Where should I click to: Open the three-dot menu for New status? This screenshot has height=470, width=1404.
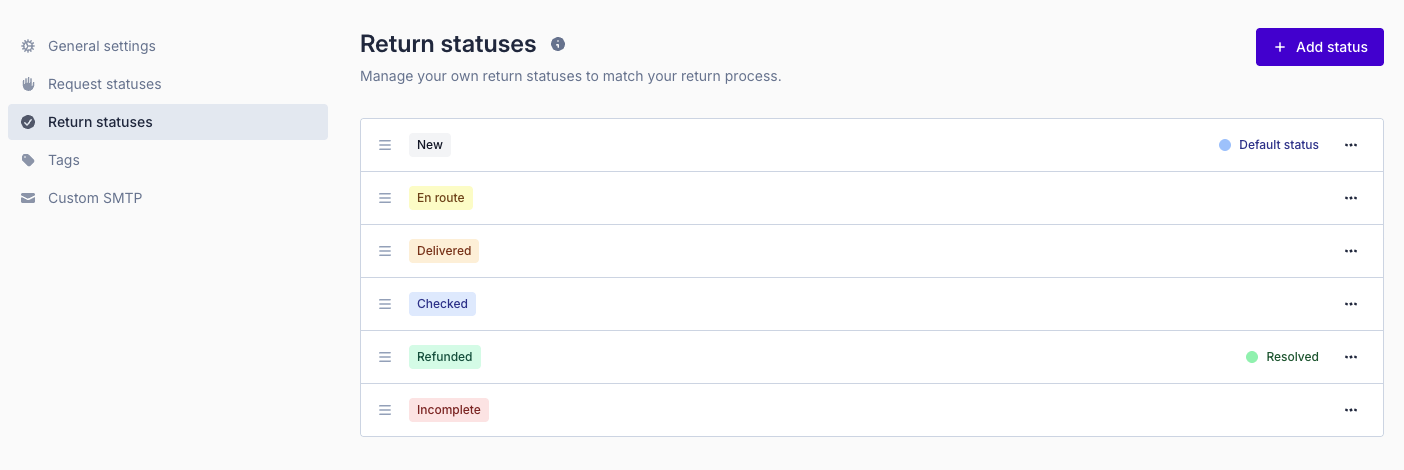click(x=1351, y=145)
